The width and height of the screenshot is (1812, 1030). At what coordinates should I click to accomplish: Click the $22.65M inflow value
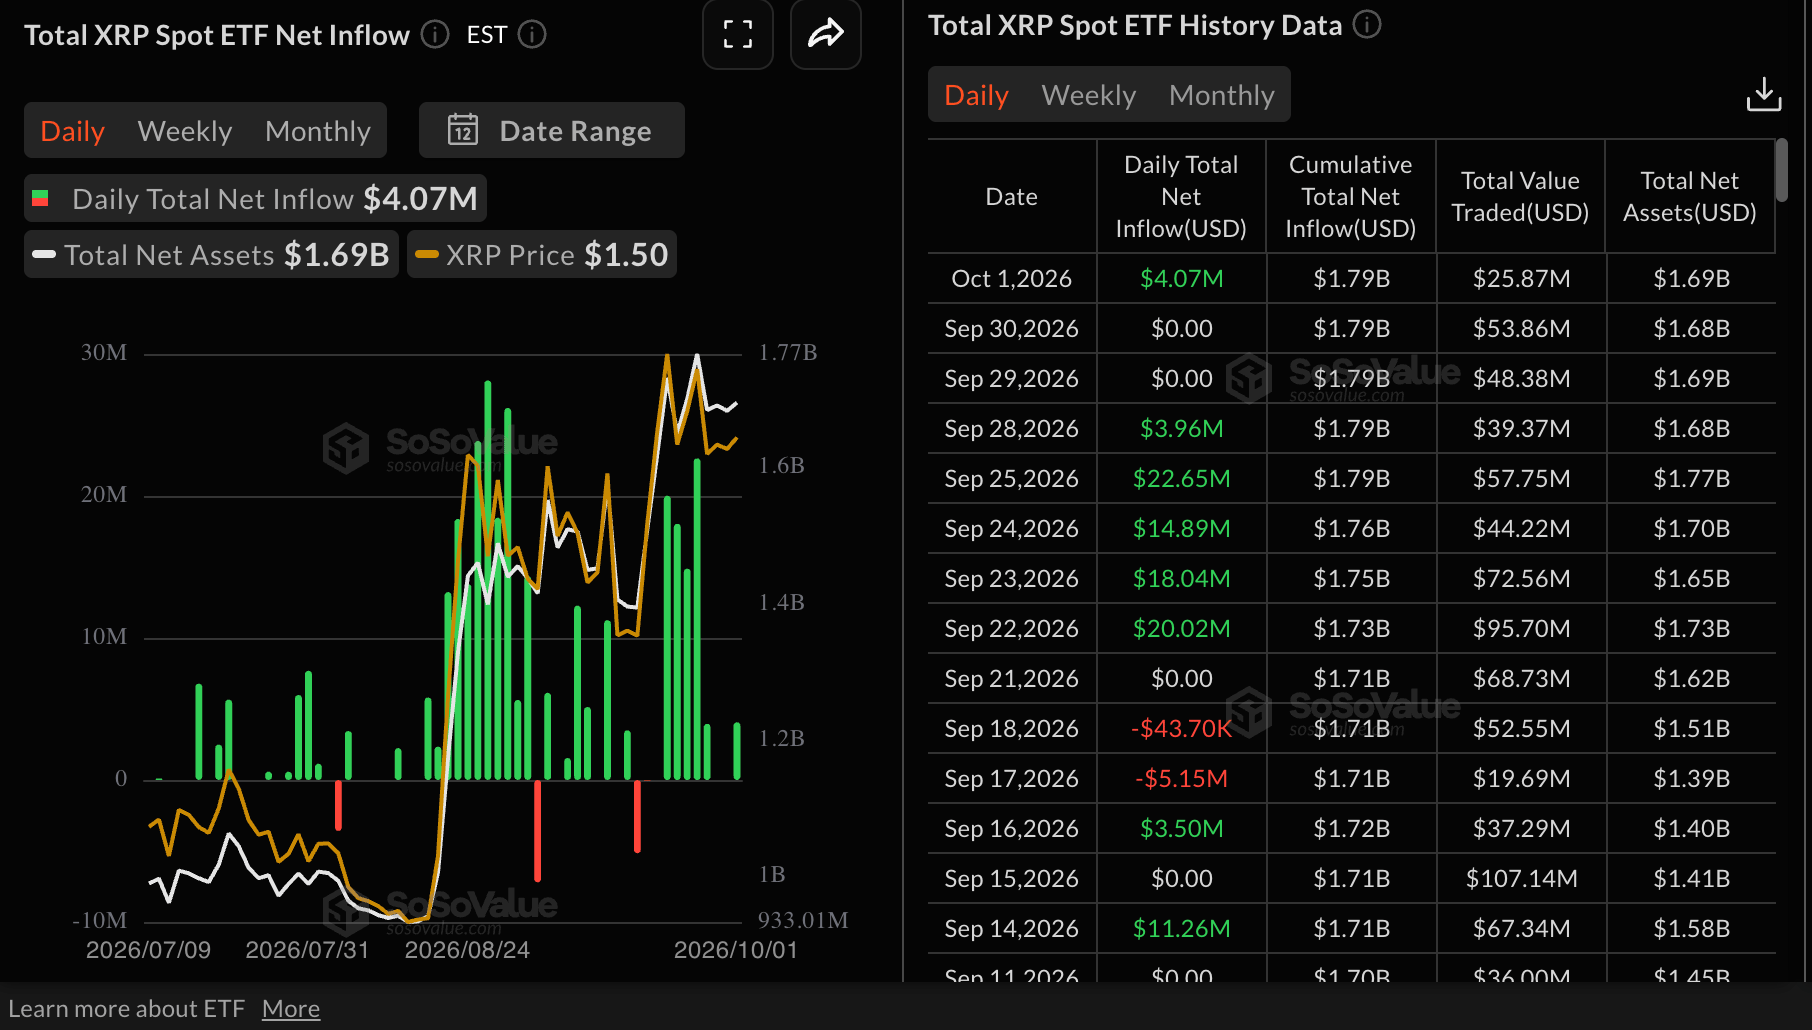1181,478
